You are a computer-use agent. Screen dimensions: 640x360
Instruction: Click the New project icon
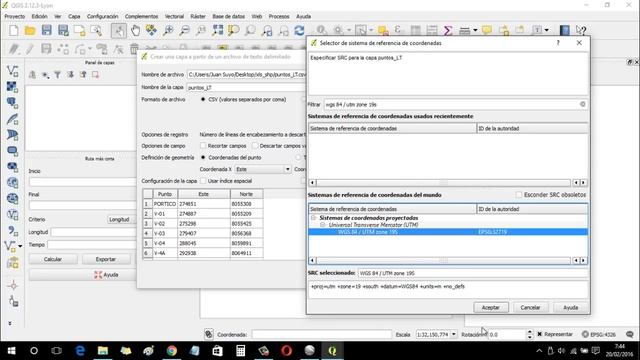click(14, 30)
